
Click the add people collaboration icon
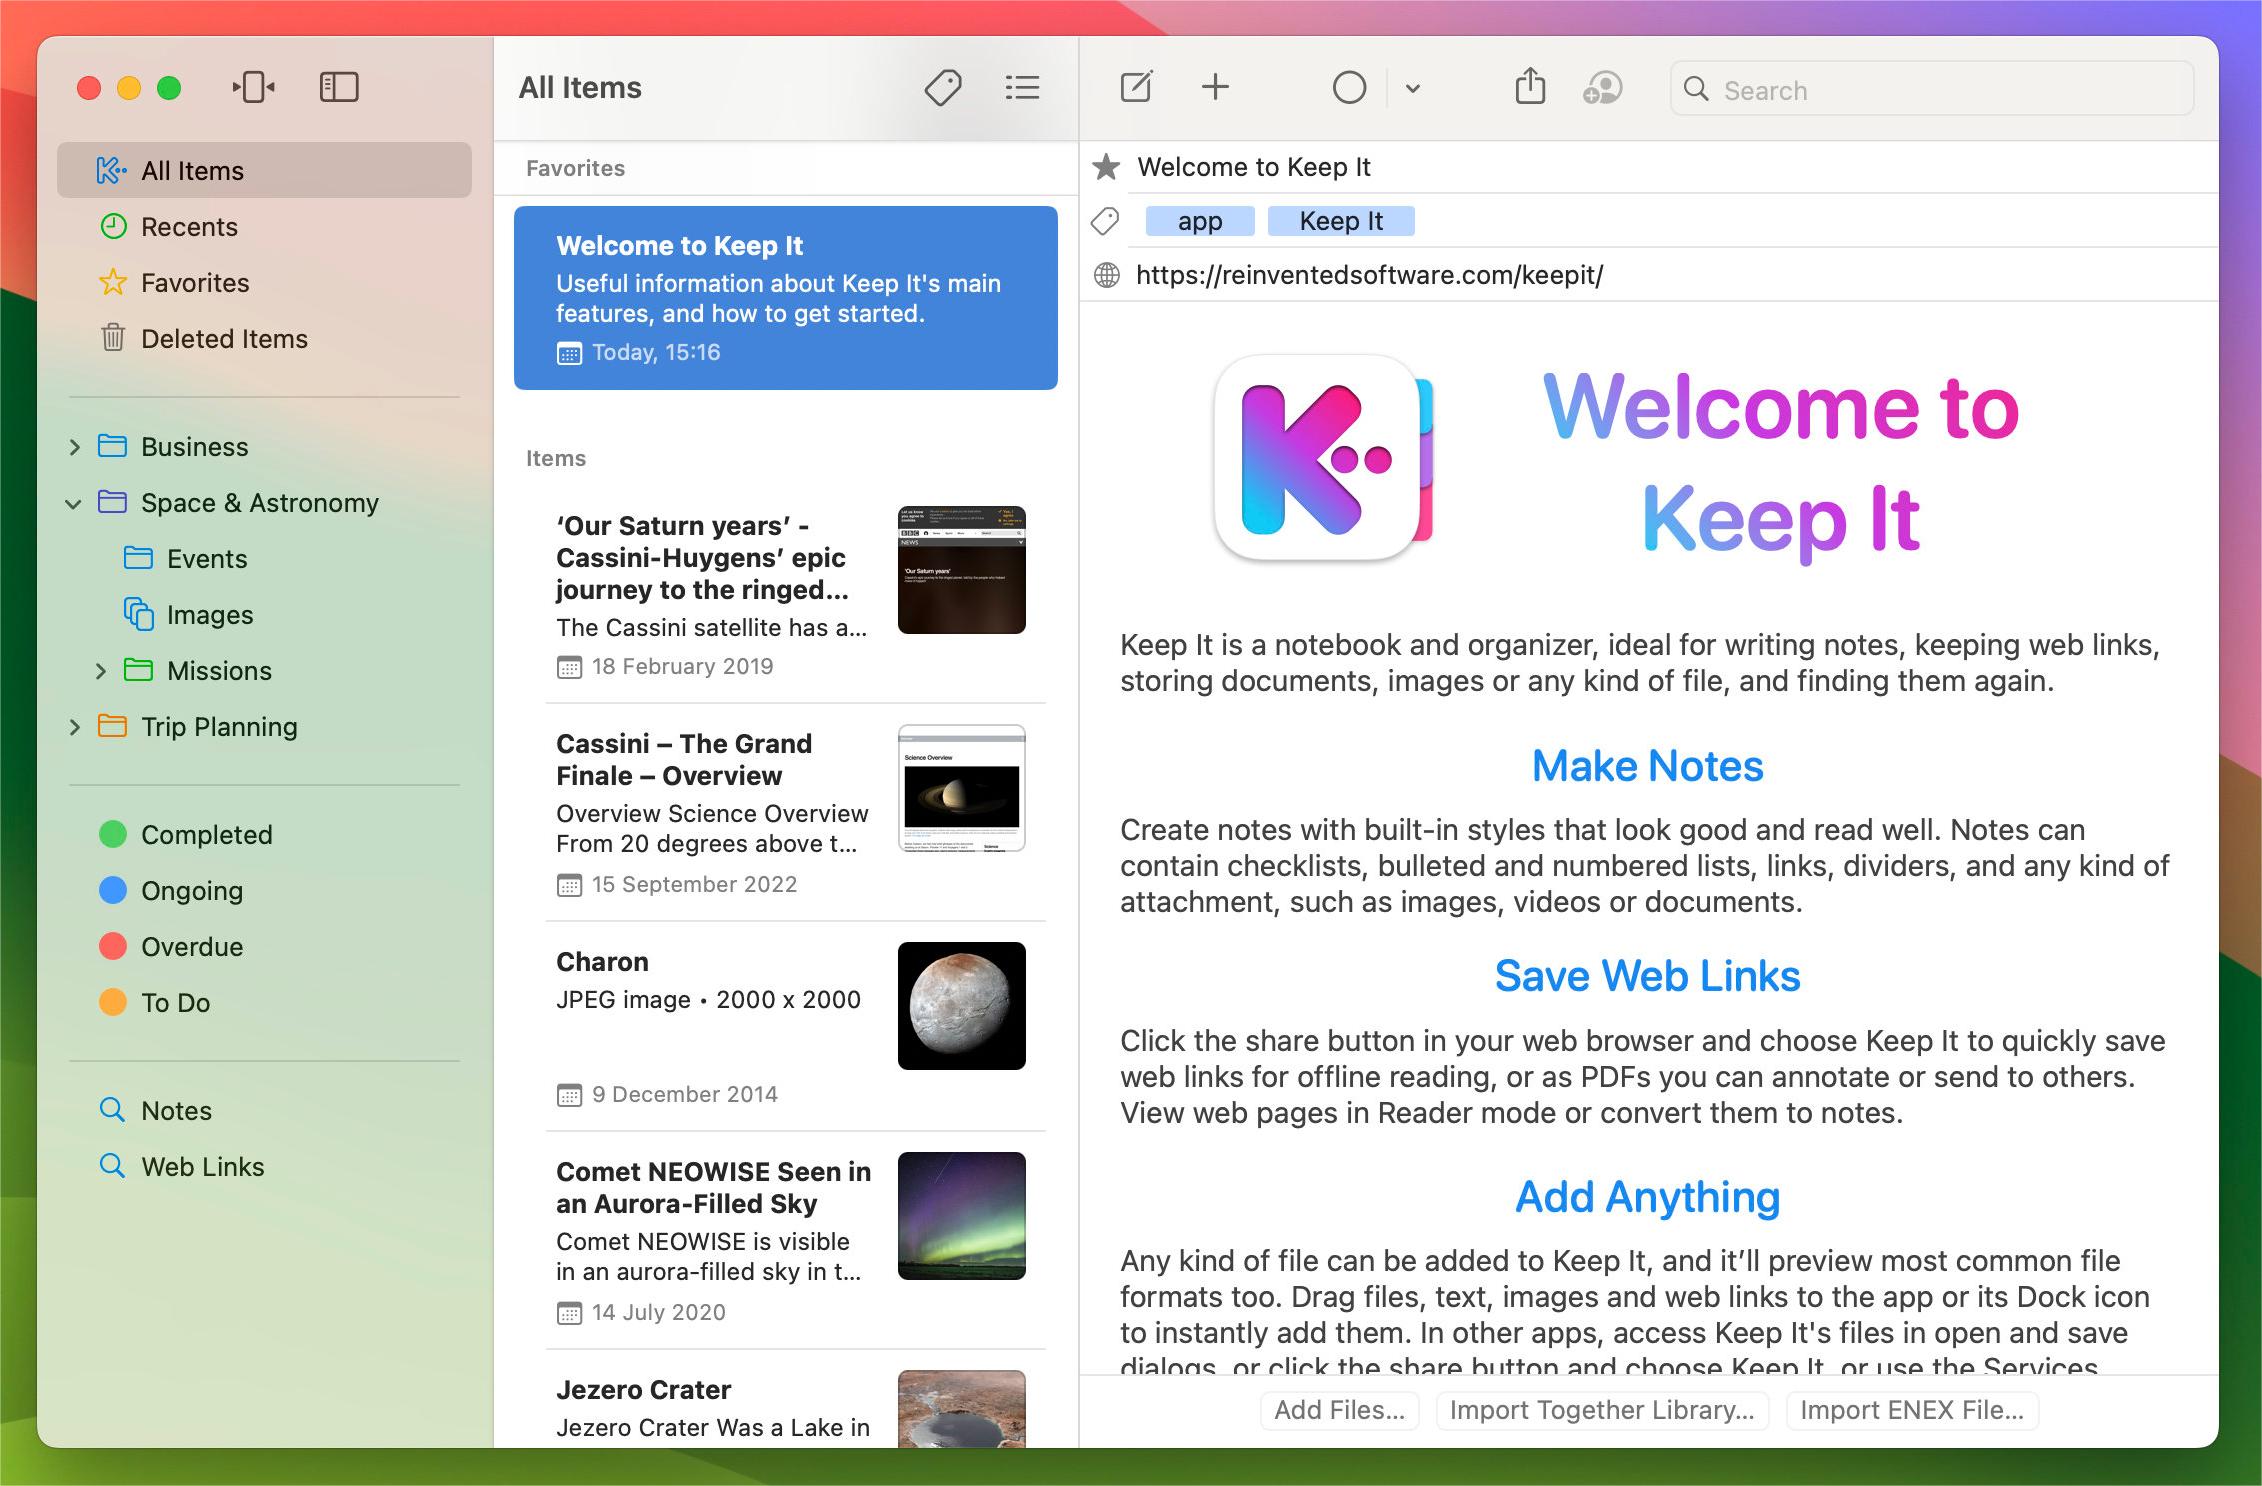point(1602,88)
